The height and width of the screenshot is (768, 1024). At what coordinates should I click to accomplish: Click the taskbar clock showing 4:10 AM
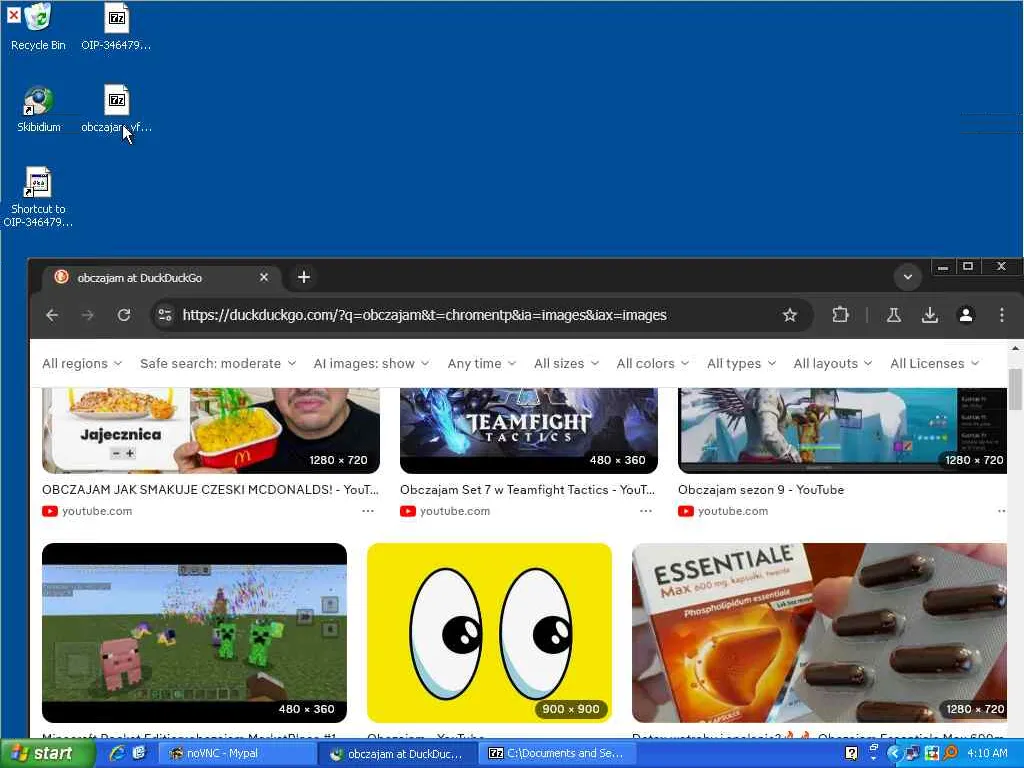(x=987, y=754)
